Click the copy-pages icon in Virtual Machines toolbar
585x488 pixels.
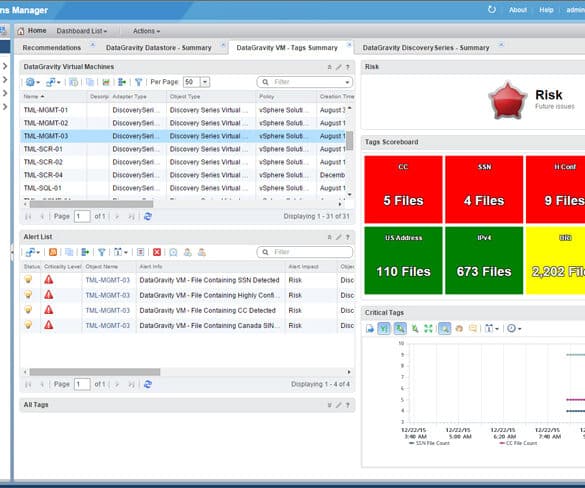tap(90, 82)
